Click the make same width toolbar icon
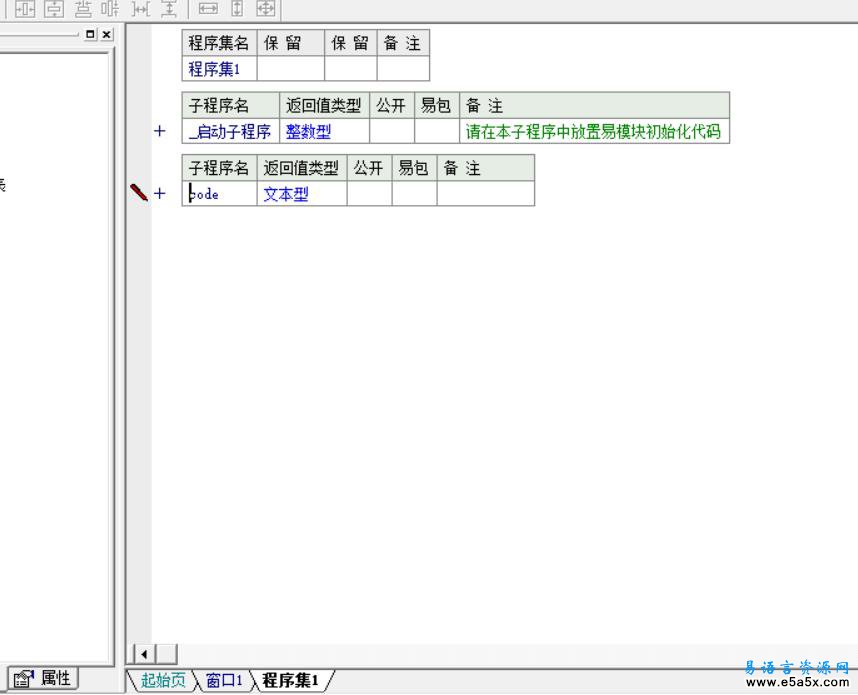 point(208,9)
